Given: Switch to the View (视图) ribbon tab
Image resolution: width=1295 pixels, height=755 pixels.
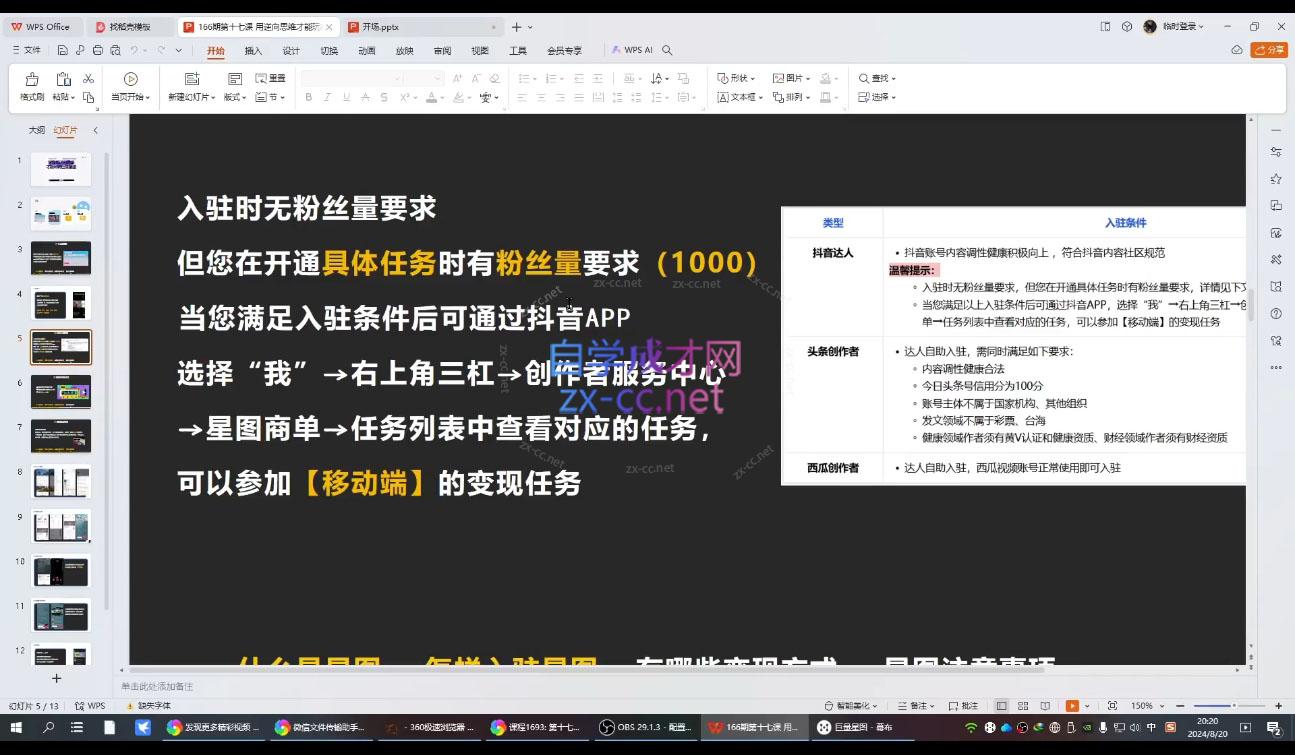Looking at the screenshot, I should 480,50.
